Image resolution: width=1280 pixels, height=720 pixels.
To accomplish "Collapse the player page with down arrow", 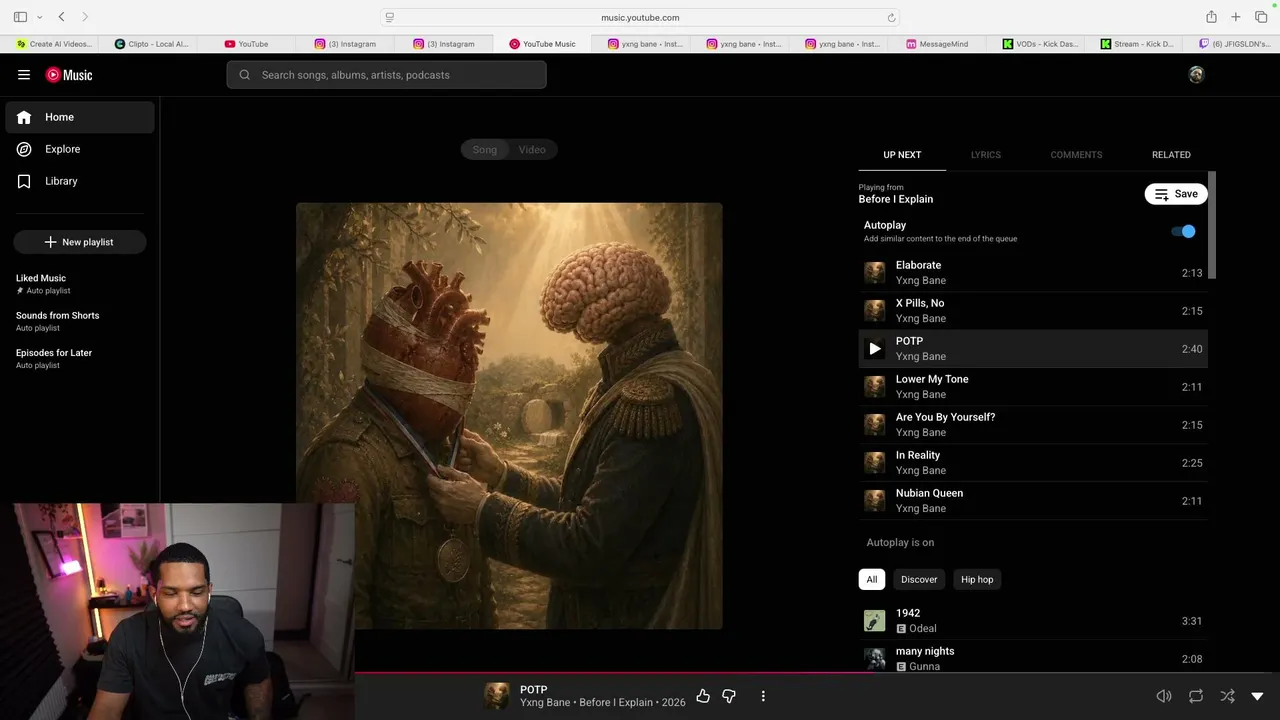I will tap(1258, 696).
